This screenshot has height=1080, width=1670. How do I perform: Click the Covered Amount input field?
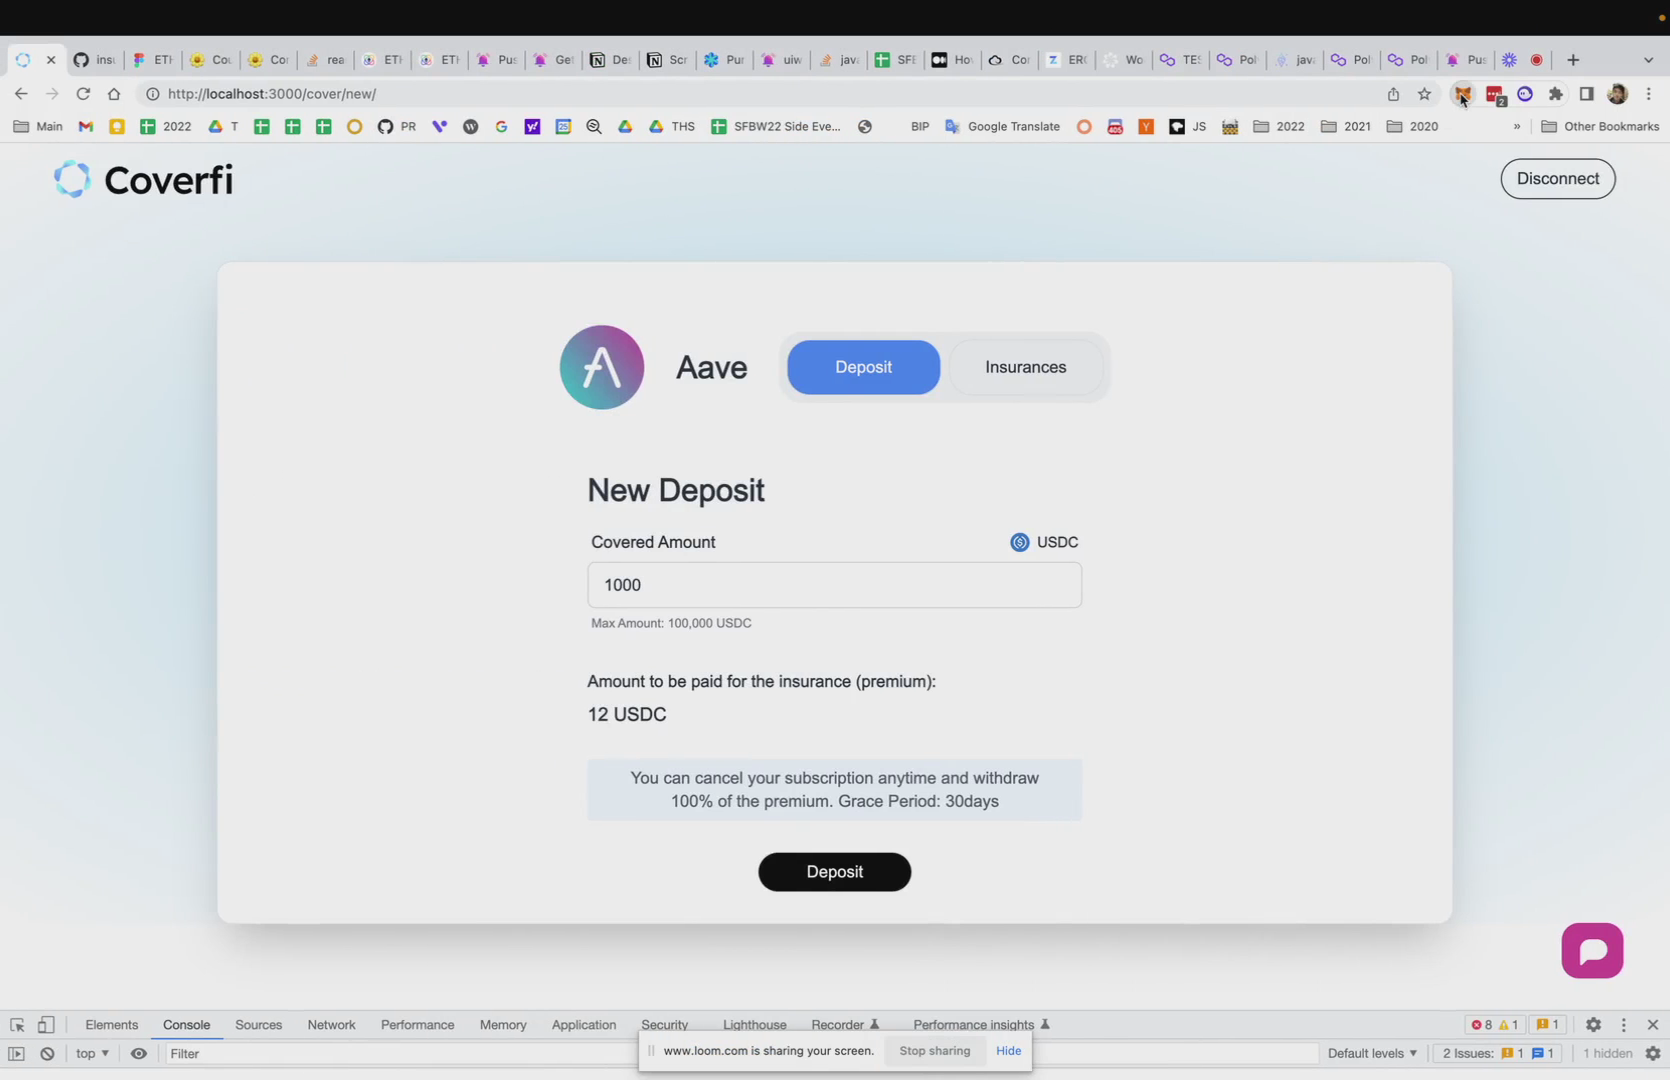(x=834, y=585)
